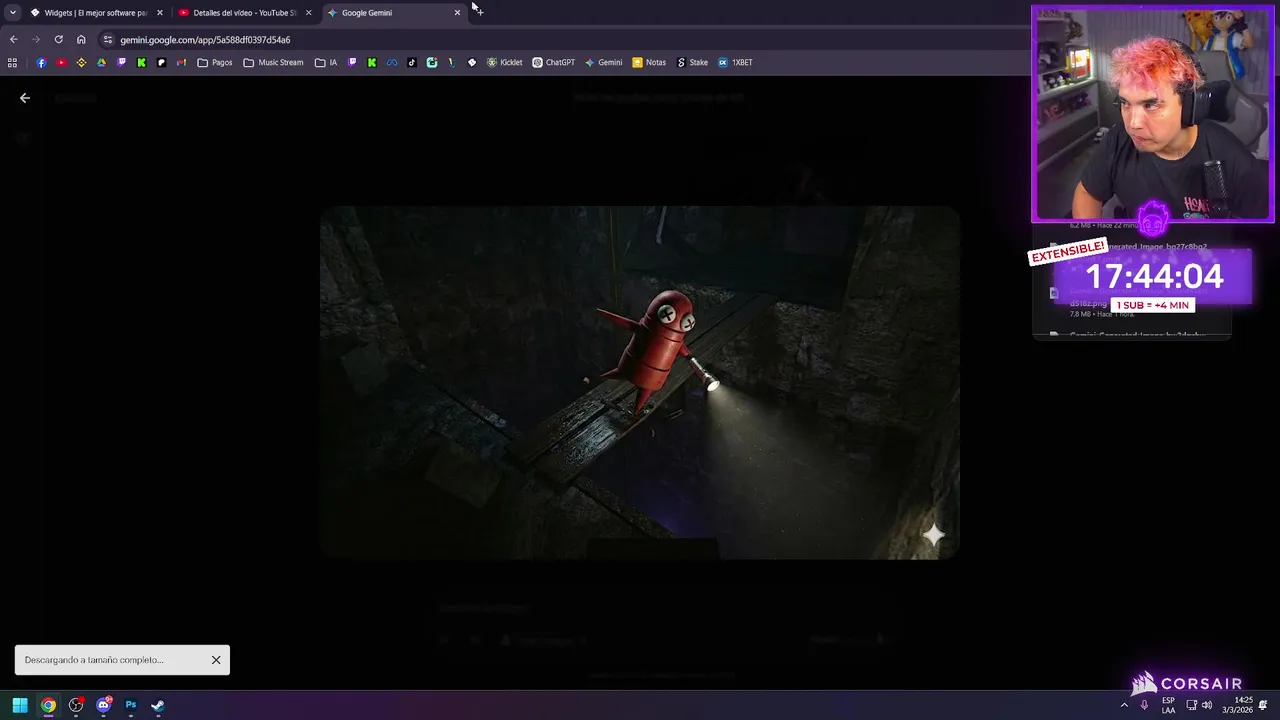Click the Gemini sparkle watermark on image
The height and width of the screenshot is (720, 1280).
click(933, 535)
